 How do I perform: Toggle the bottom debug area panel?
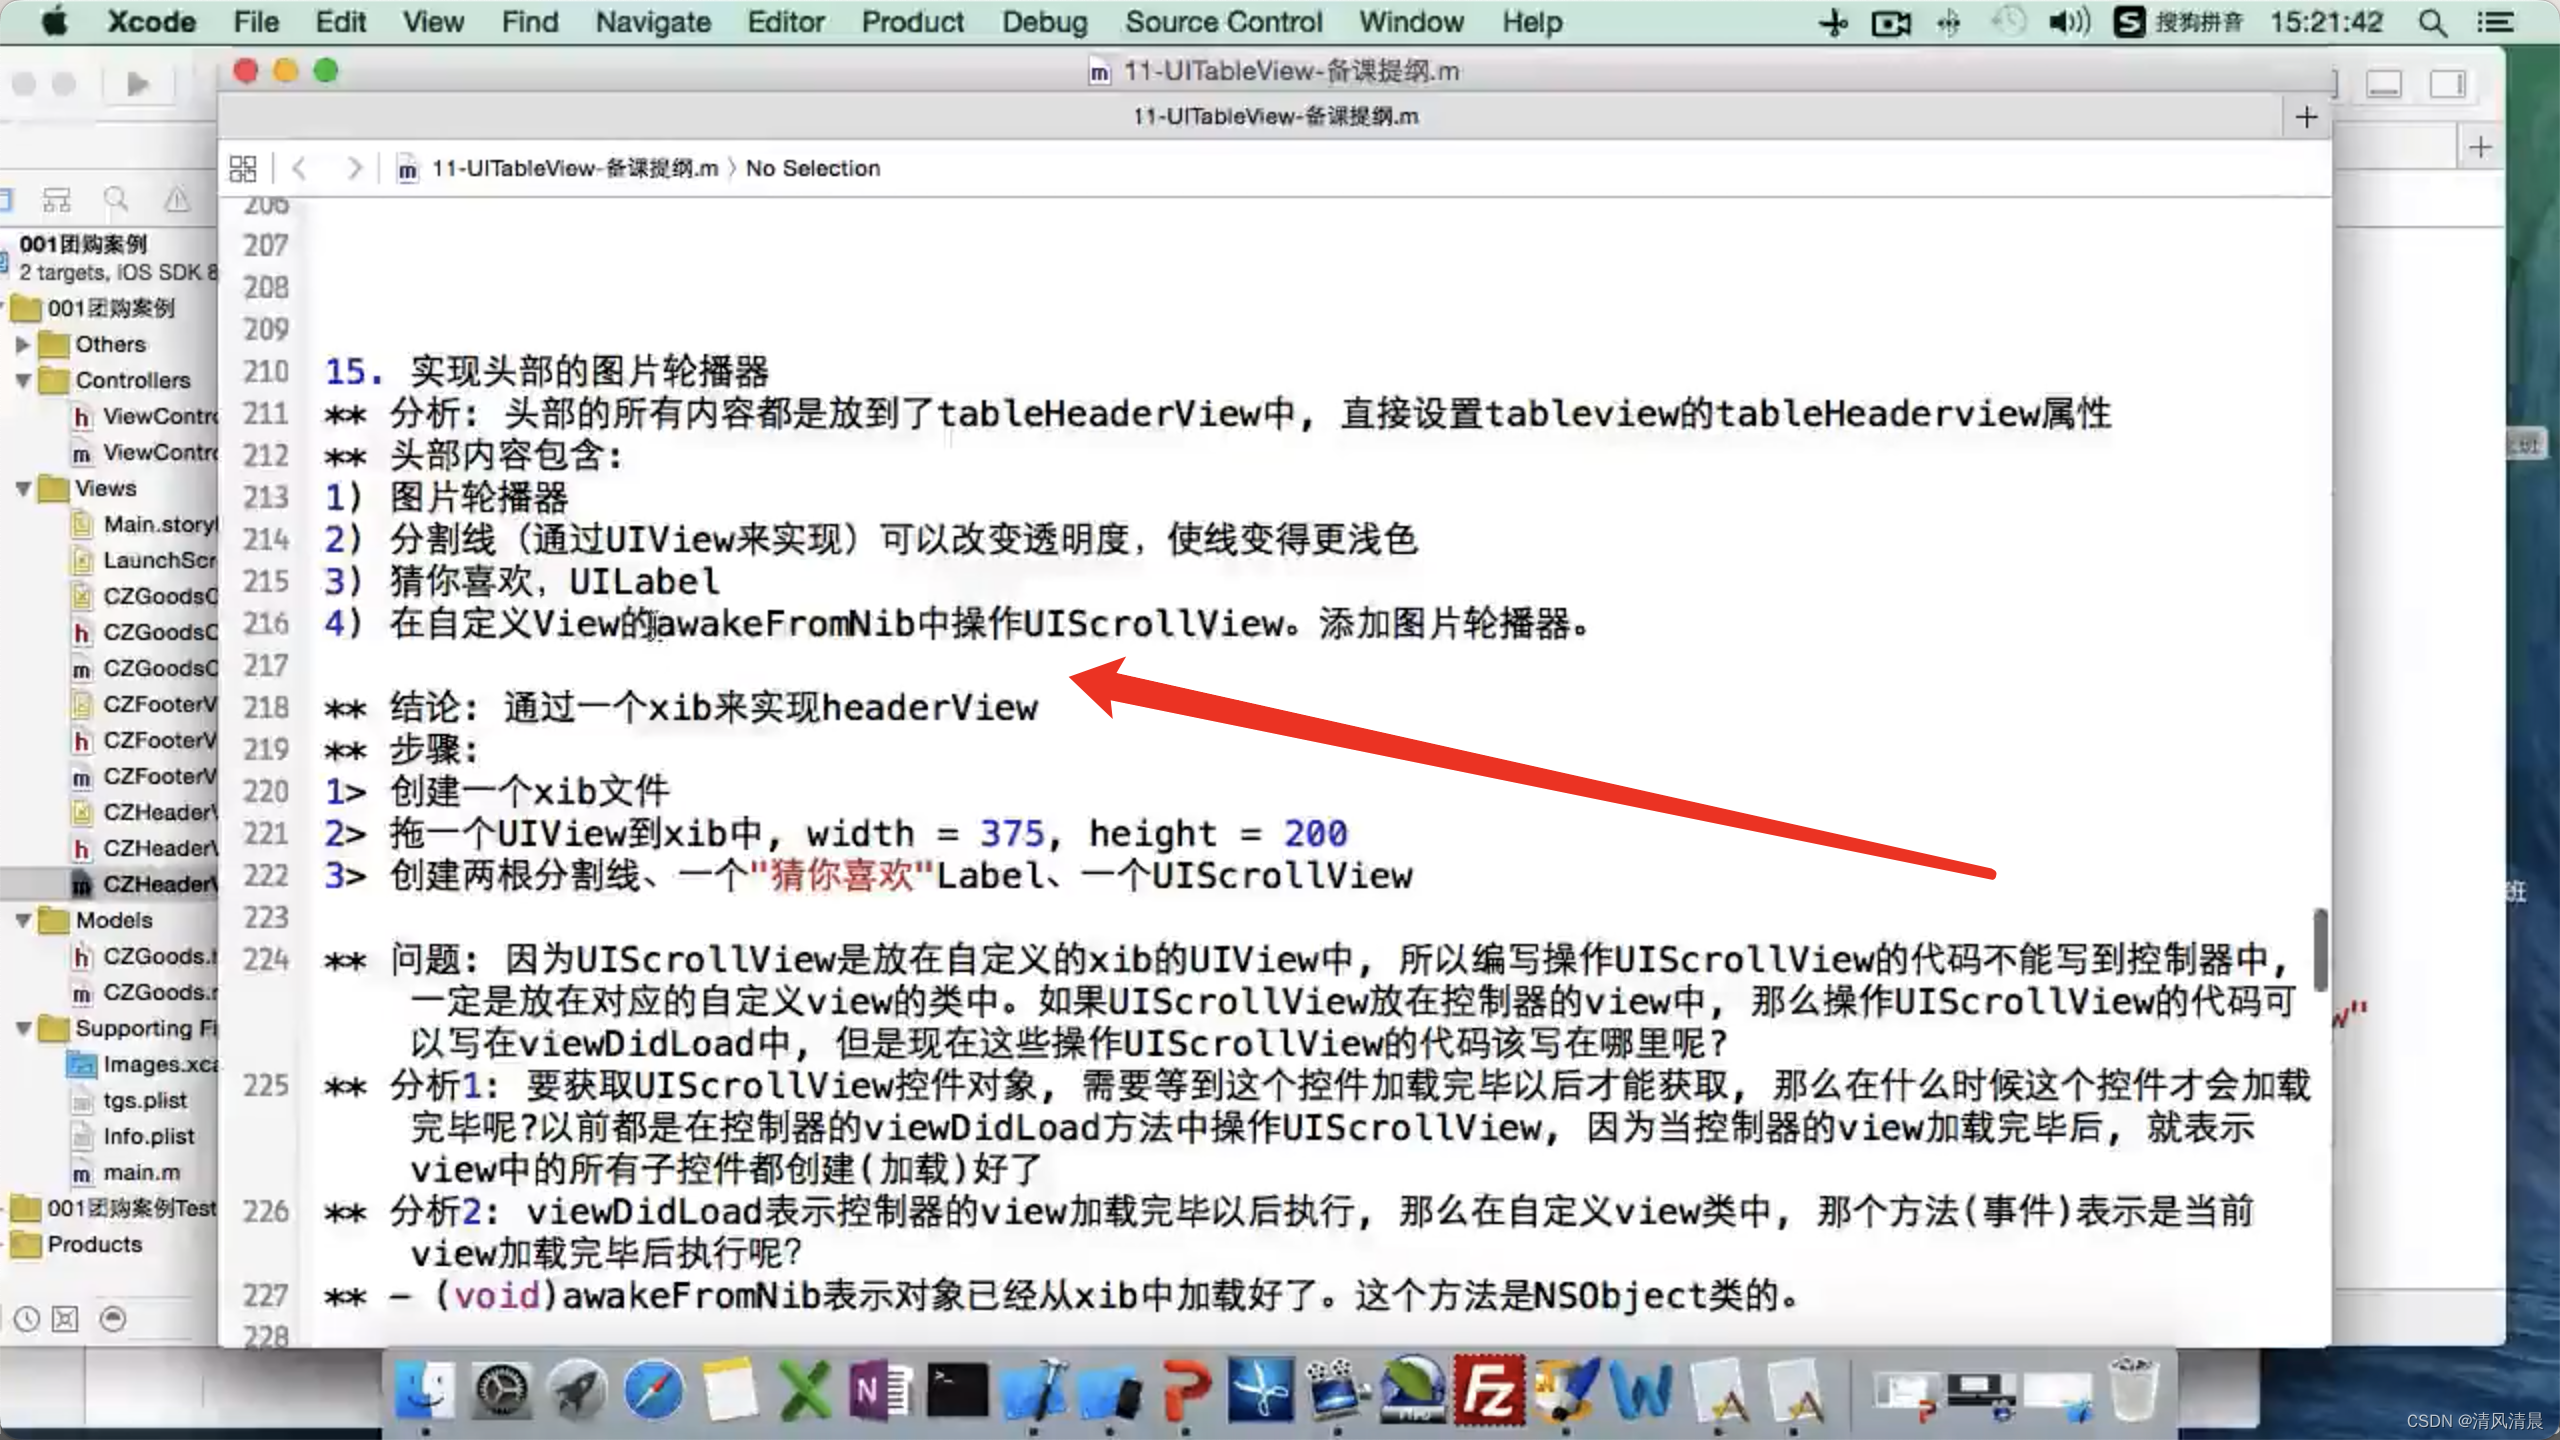coord(2384,84)
